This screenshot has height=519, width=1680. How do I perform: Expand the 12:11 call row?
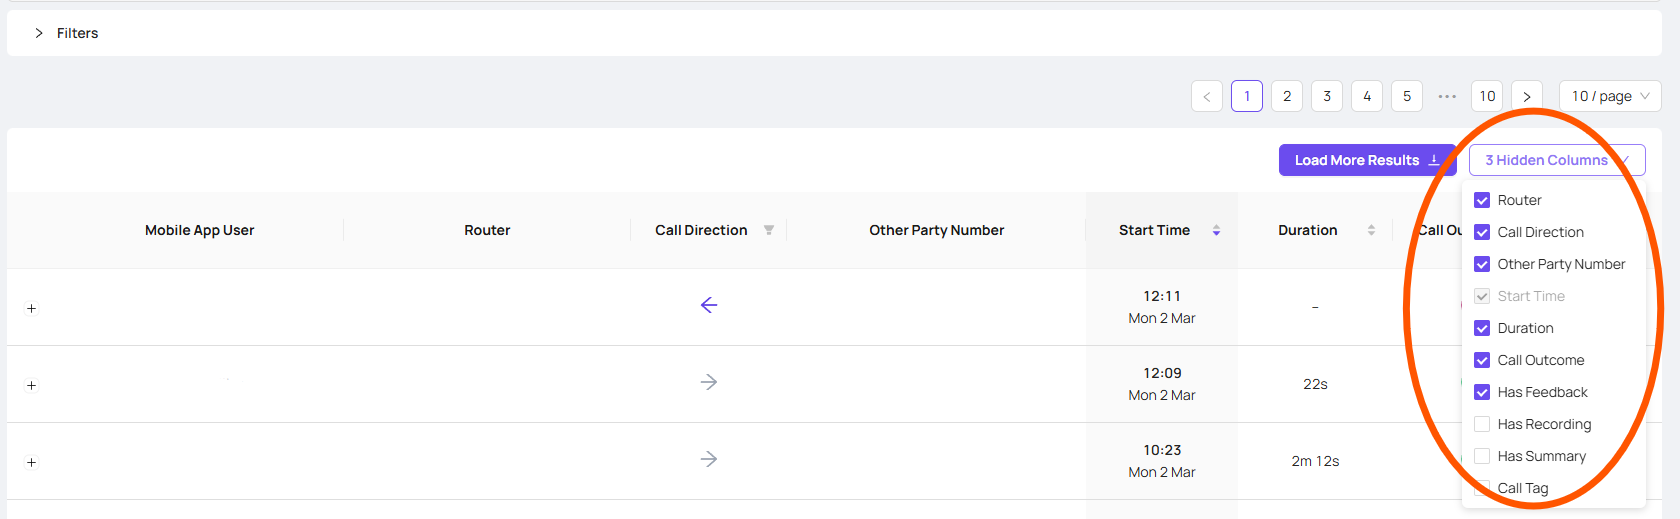[x=32, y=308]
